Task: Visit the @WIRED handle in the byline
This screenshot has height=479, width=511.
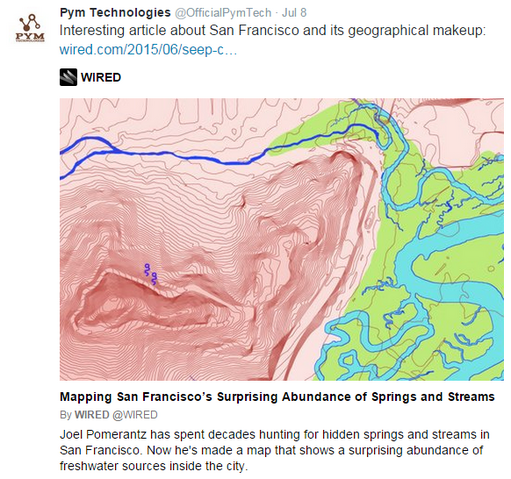Action: coord(135,415)
